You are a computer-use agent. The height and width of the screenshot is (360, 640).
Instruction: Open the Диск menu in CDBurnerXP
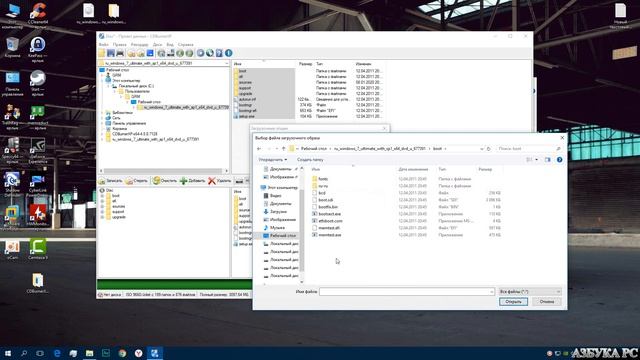(157, 44)
